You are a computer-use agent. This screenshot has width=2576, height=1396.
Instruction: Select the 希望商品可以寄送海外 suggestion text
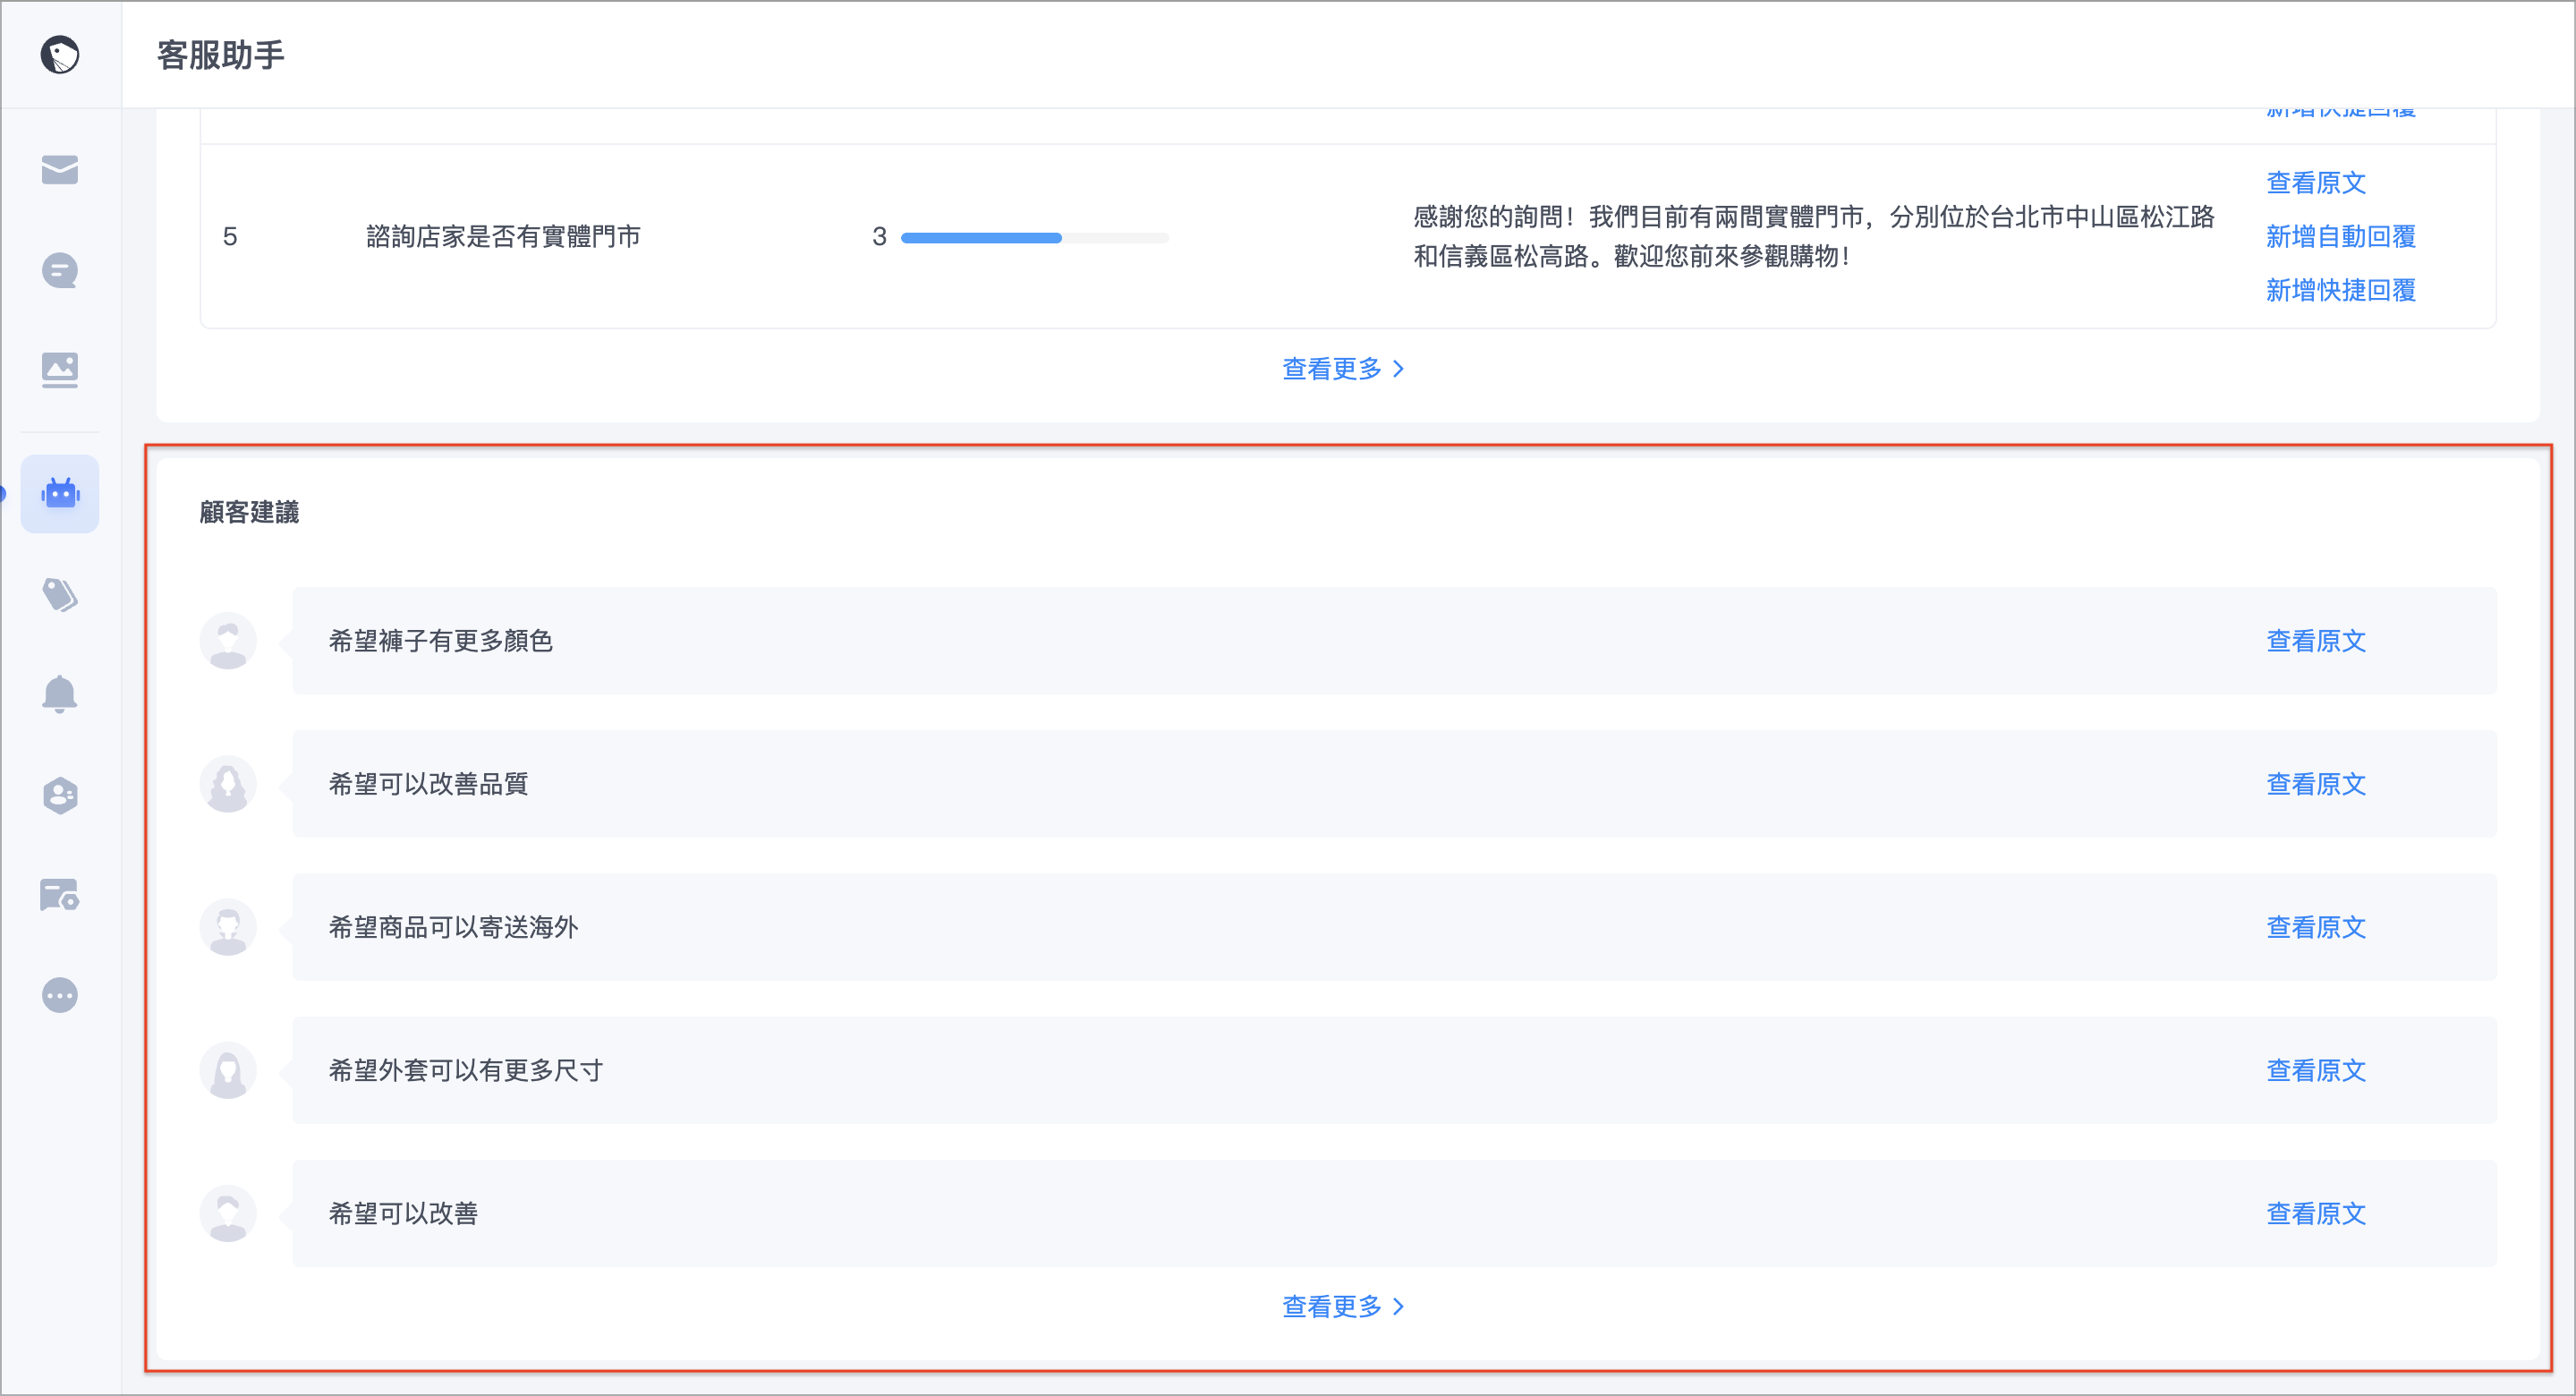(453, 927)
